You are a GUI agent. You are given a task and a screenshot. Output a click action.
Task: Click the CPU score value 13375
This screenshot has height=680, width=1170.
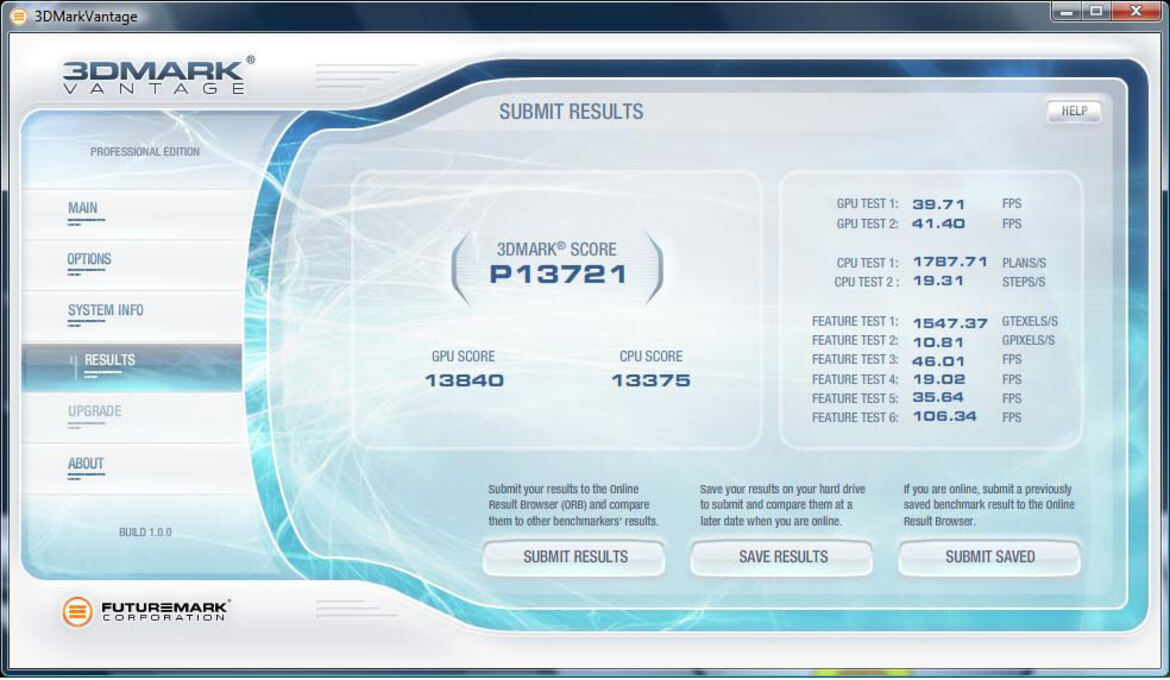click(651, 381)
